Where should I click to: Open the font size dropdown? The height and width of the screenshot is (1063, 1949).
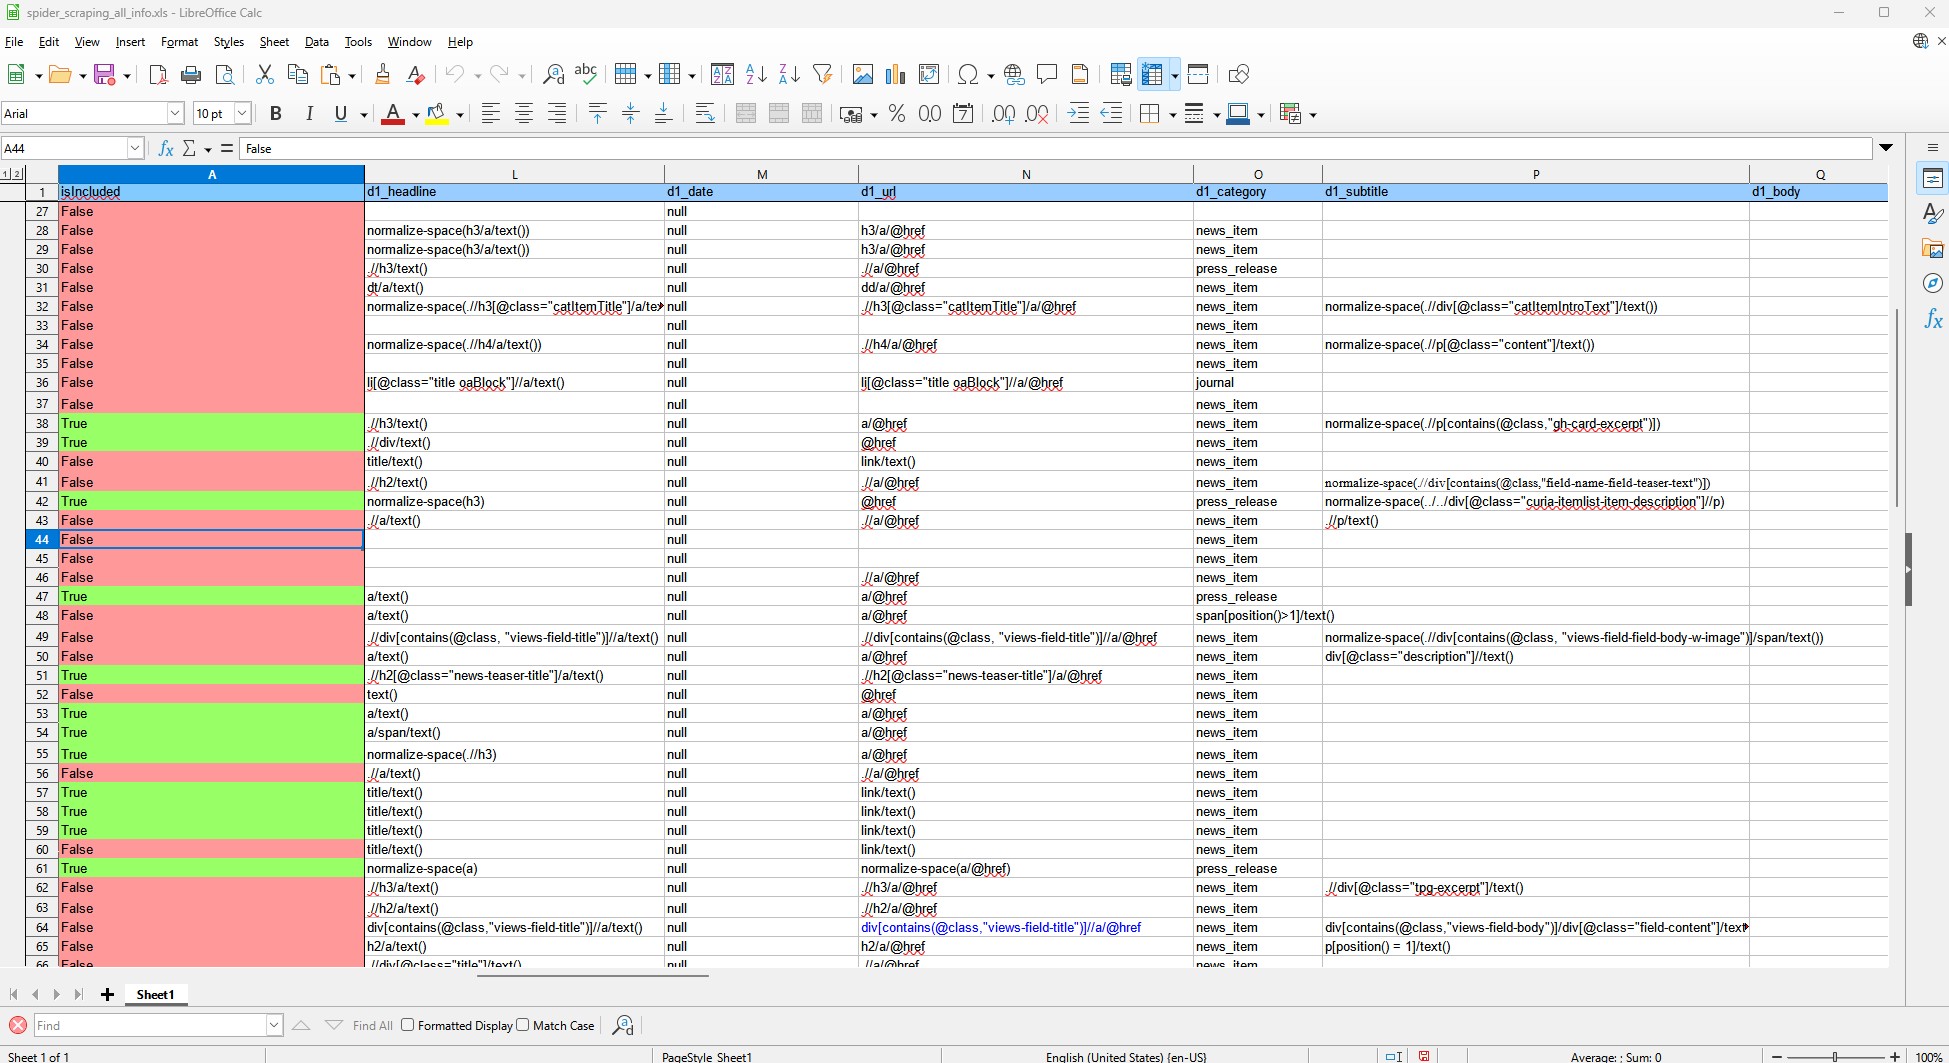click(x=241, y=114)
